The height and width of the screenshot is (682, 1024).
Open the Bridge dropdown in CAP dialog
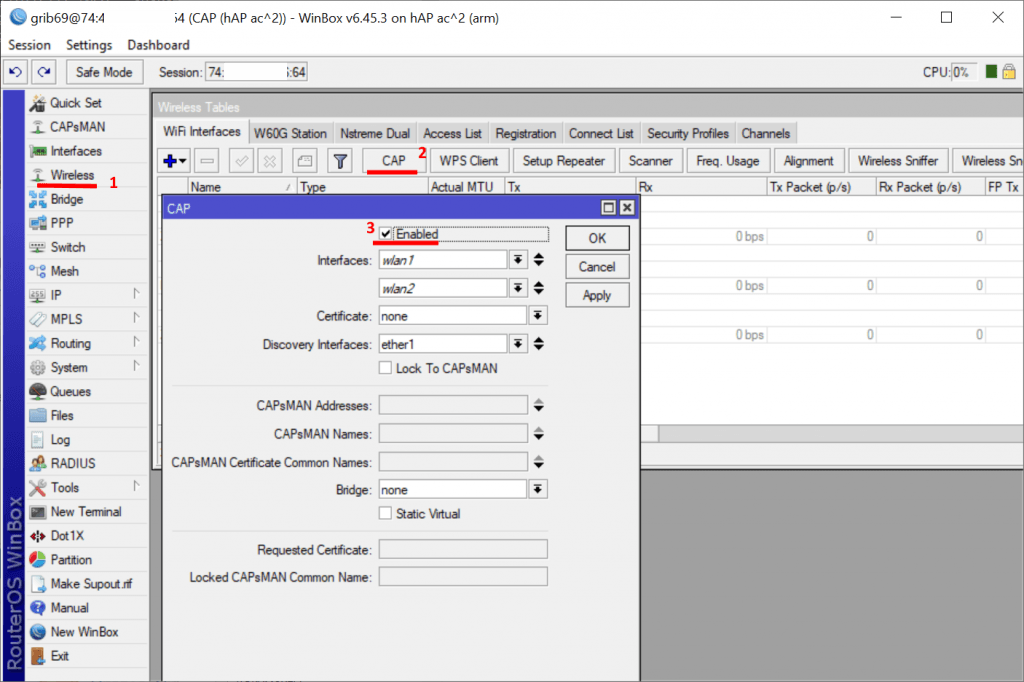coord(538,490)
